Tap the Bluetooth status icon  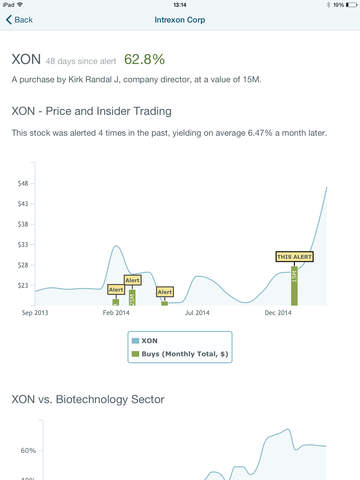pos(328,5)
